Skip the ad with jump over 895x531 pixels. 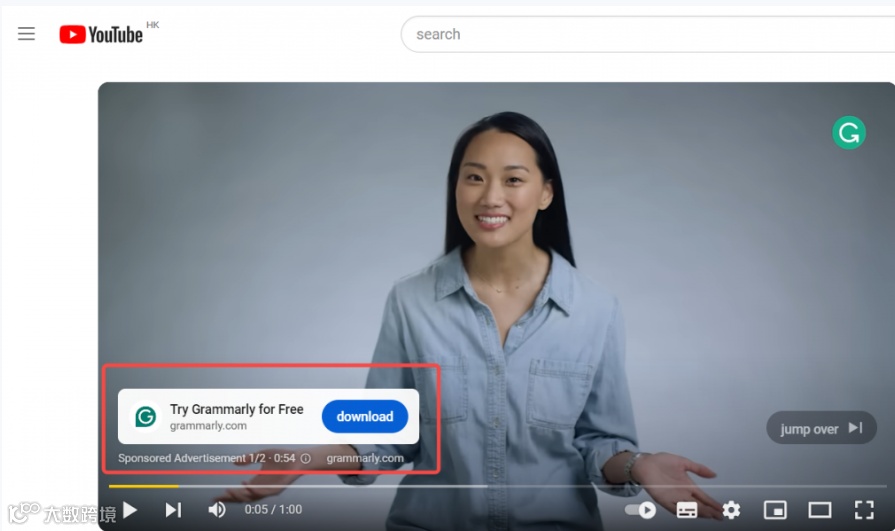click(x=821, y=428)
